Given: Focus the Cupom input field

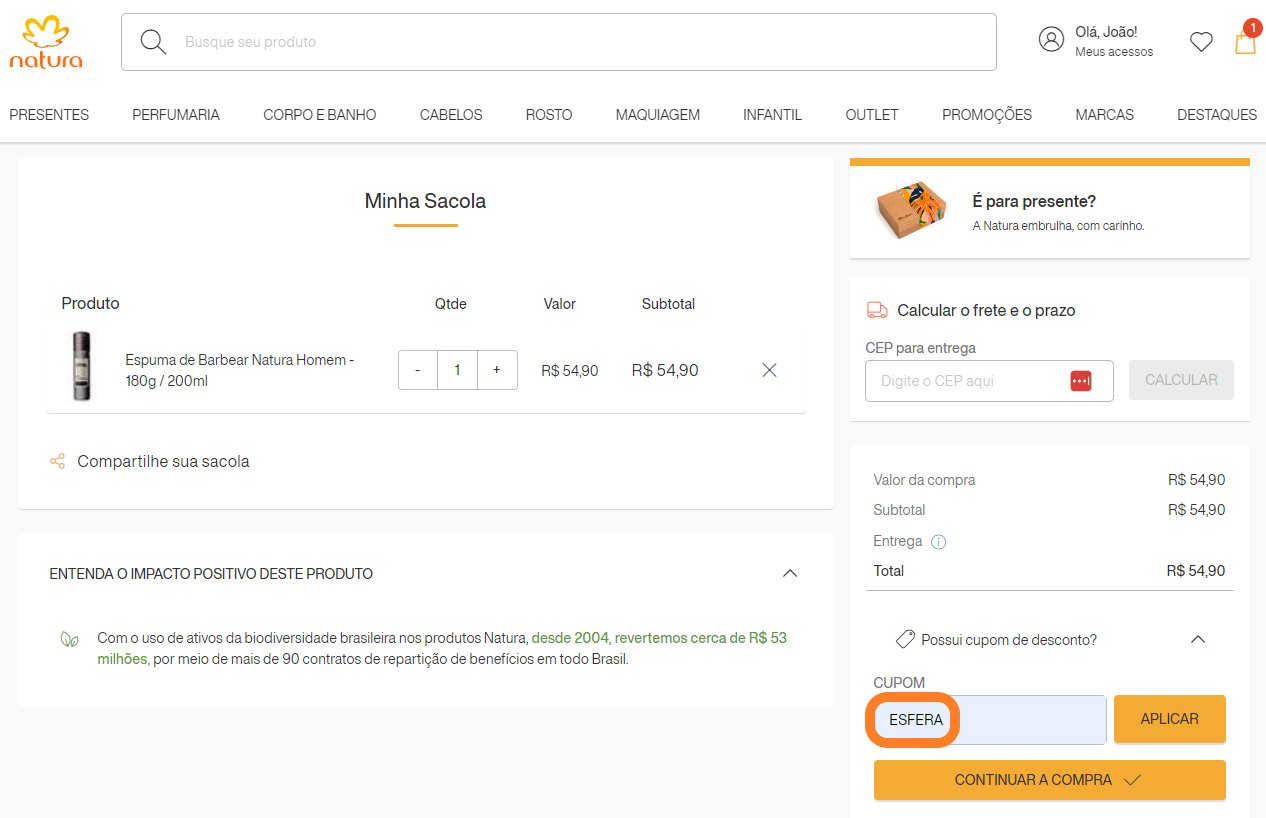Looking at the screenshot, I should (x=990, y=720).
